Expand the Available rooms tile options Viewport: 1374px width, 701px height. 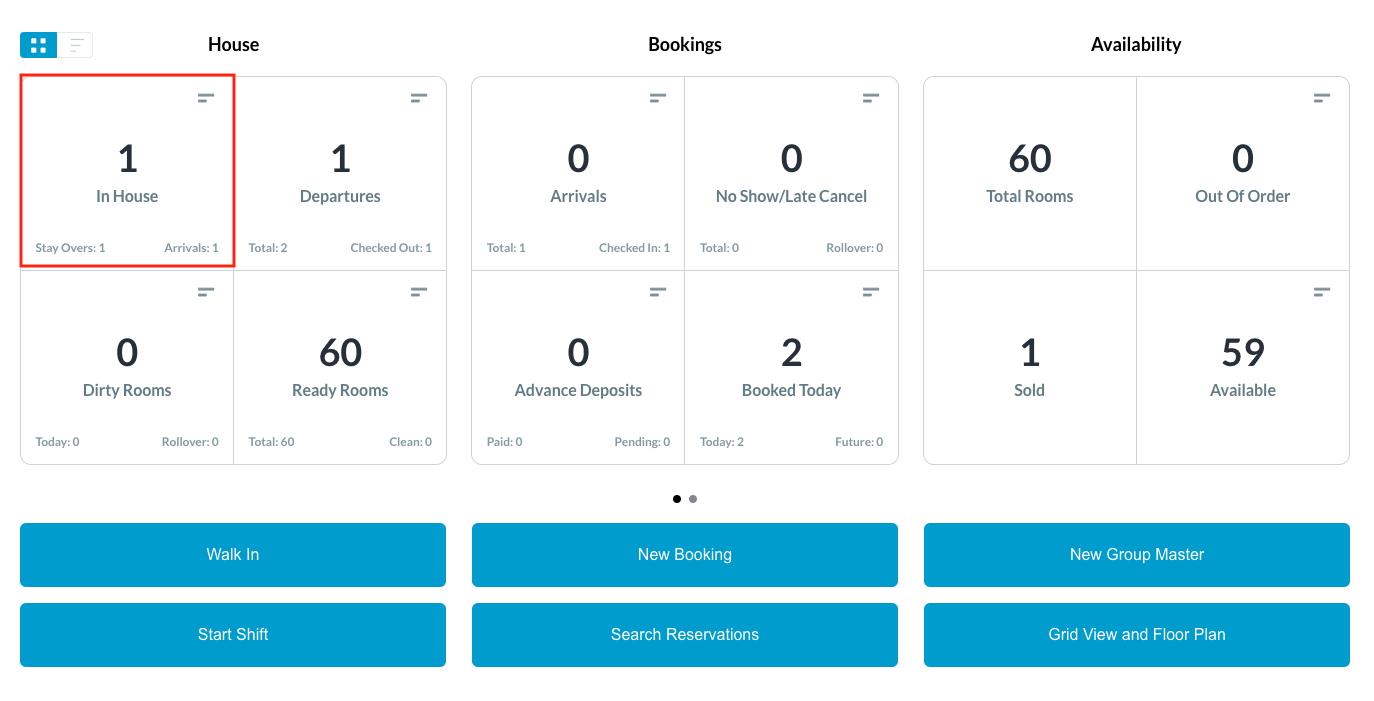point(1322,292)
